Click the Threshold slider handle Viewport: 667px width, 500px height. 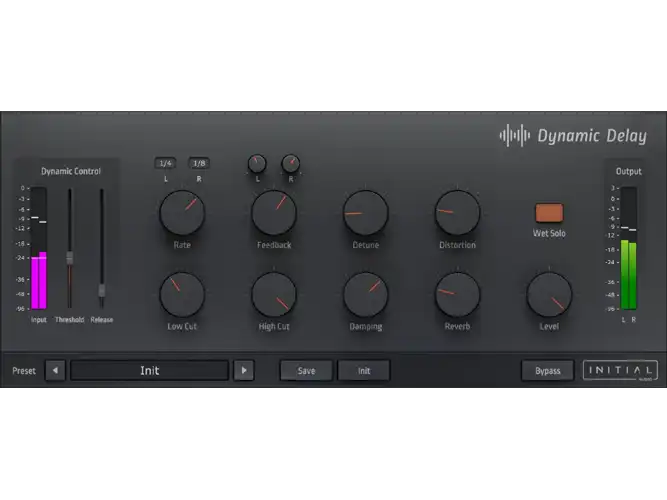pos(70,257)
